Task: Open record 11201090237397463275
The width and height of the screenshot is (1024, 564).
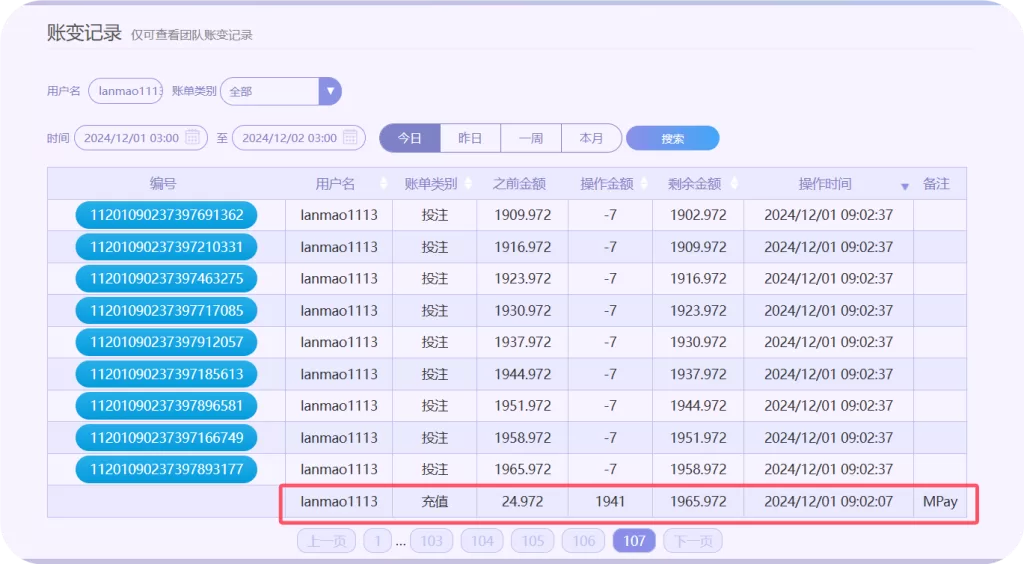Action: [x=167, y=279]
